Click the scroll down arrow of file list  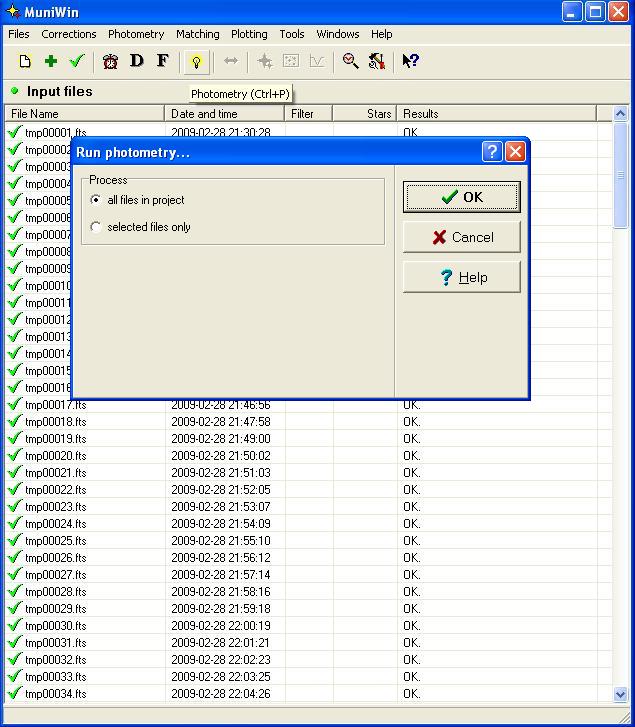point(620,694)
